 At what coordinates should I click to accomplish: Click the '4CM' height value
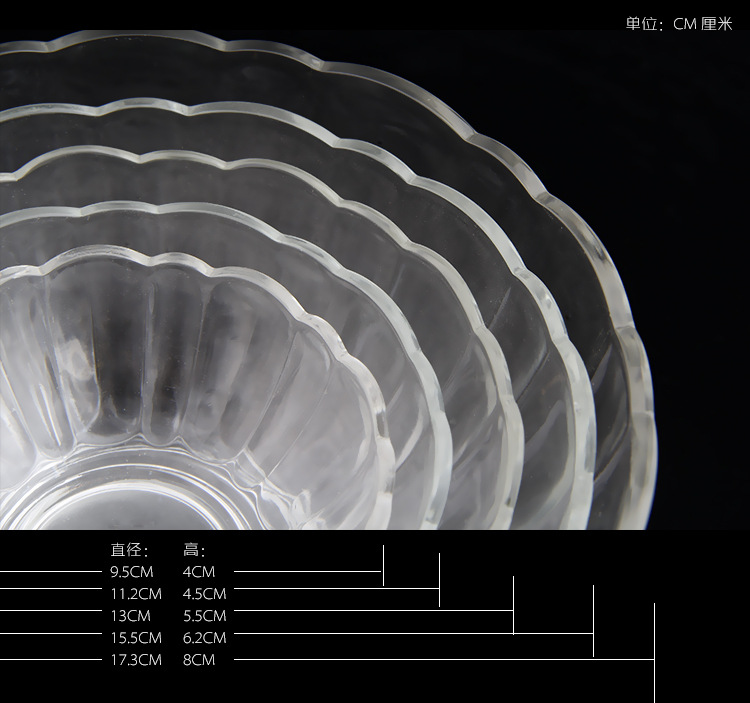pos(199,571)
